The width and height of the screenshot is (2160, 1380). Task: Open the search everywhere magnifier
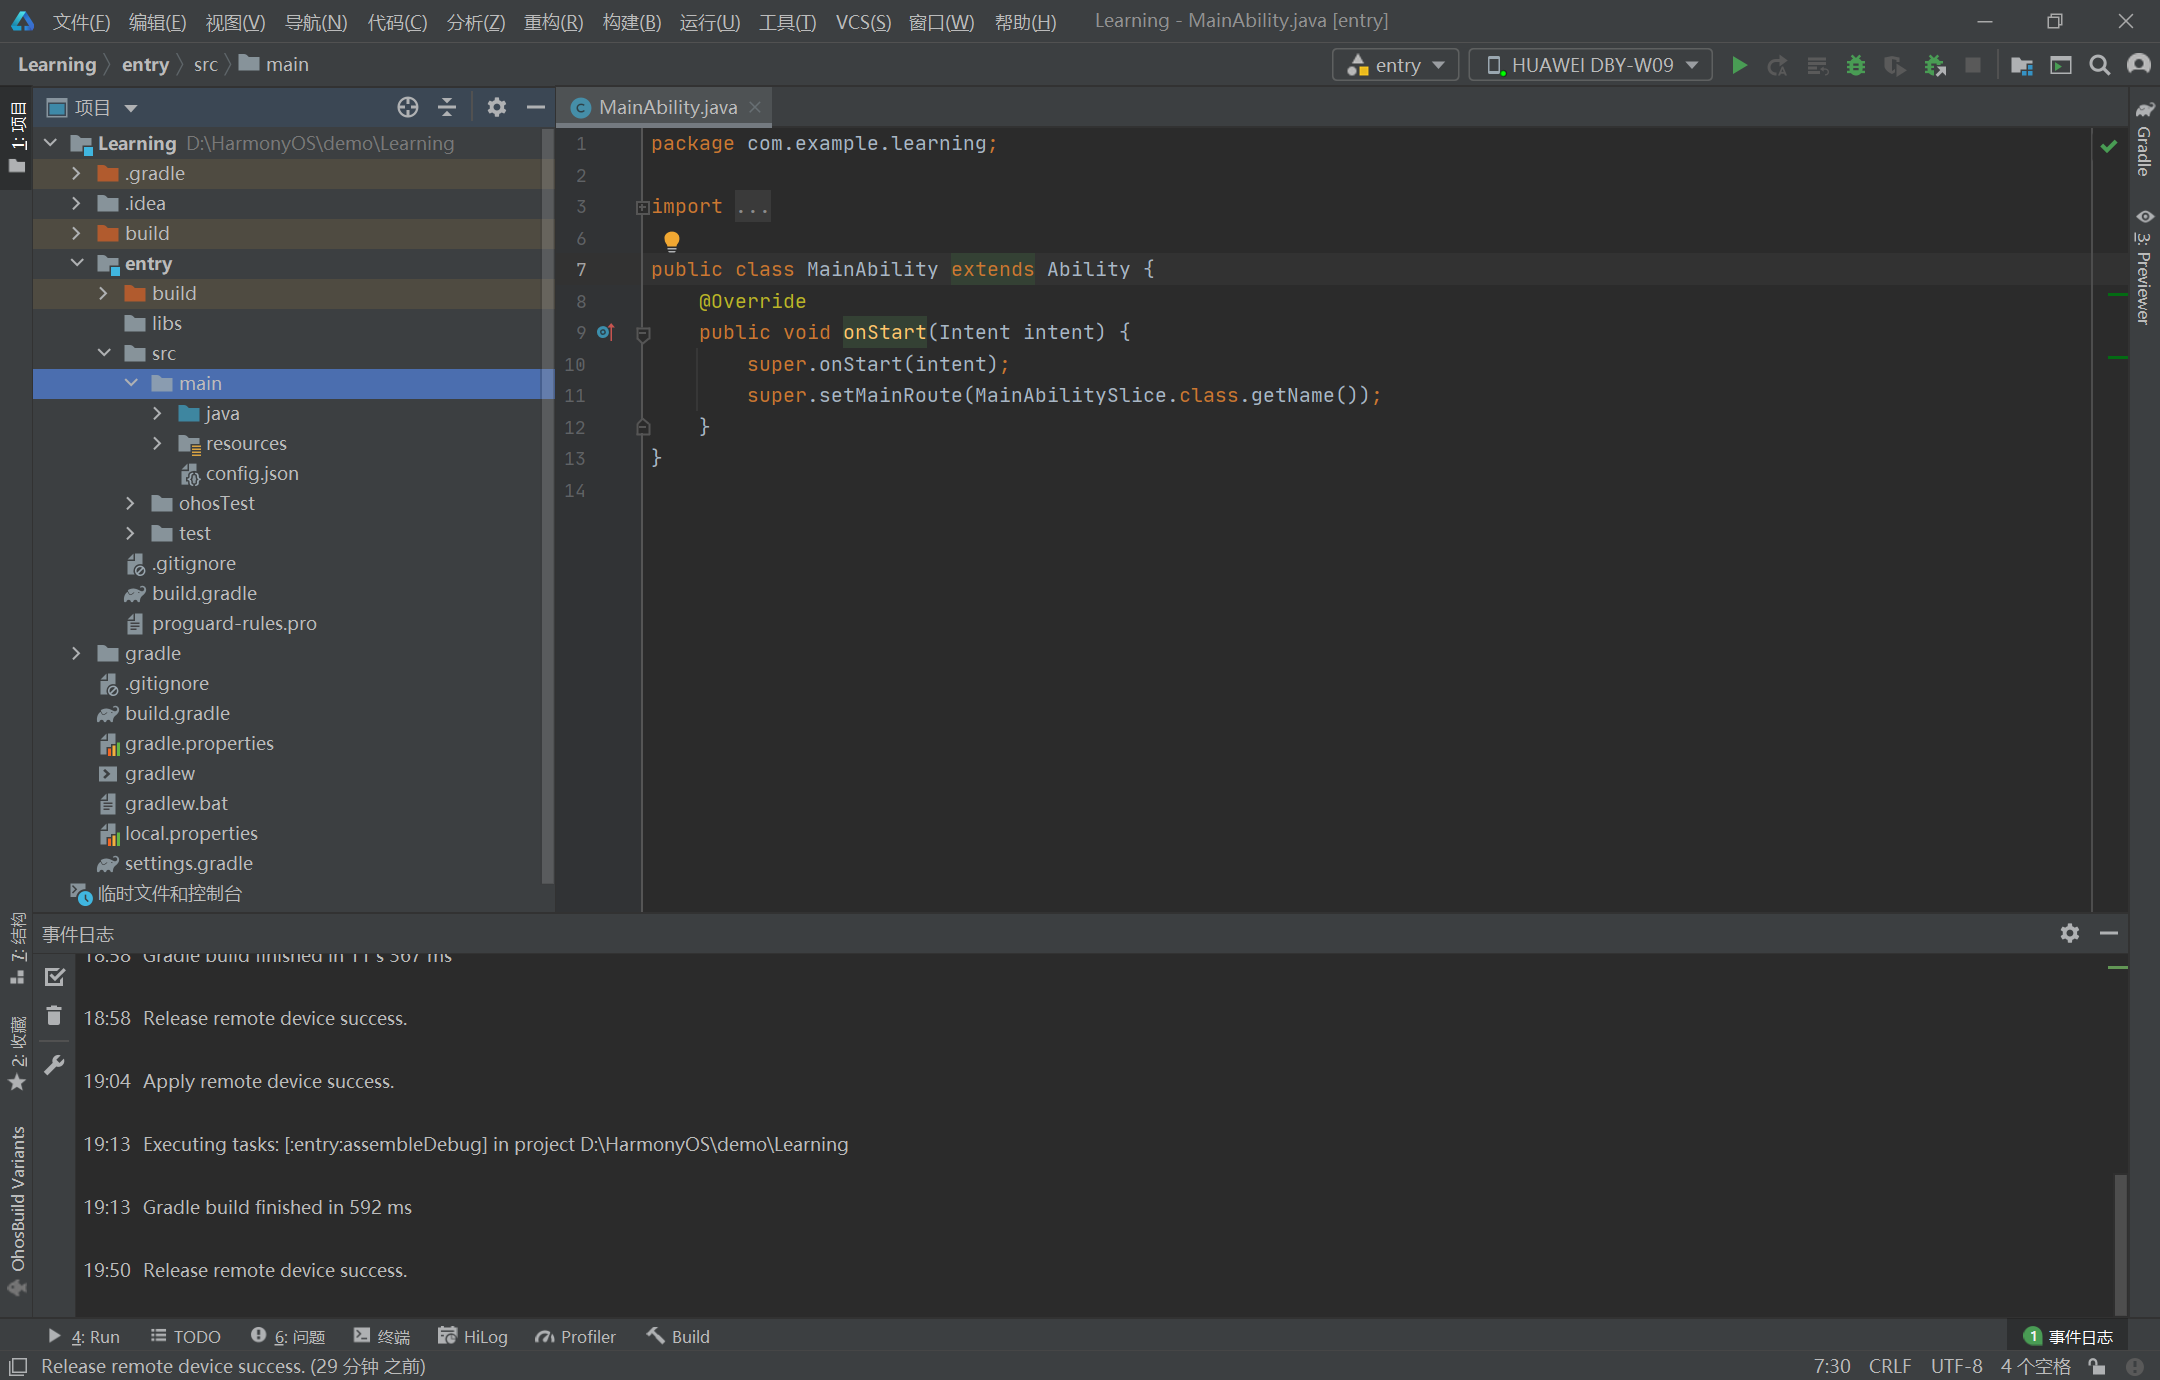[2099, 65]
